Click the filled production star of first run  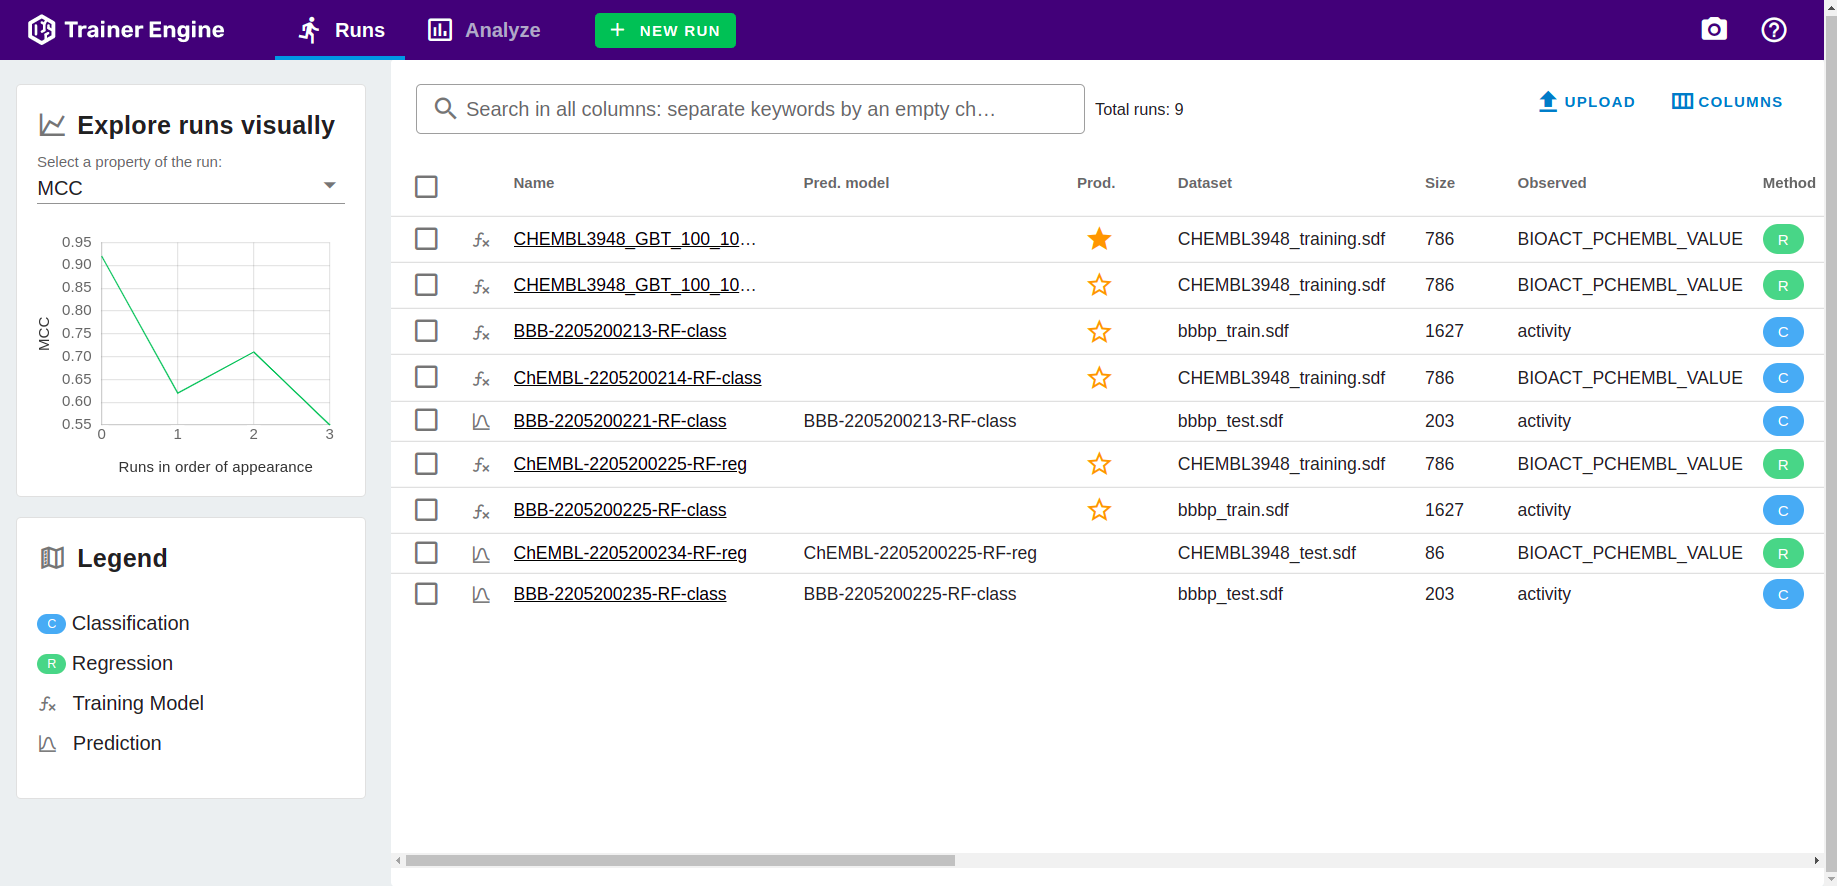1099,239
